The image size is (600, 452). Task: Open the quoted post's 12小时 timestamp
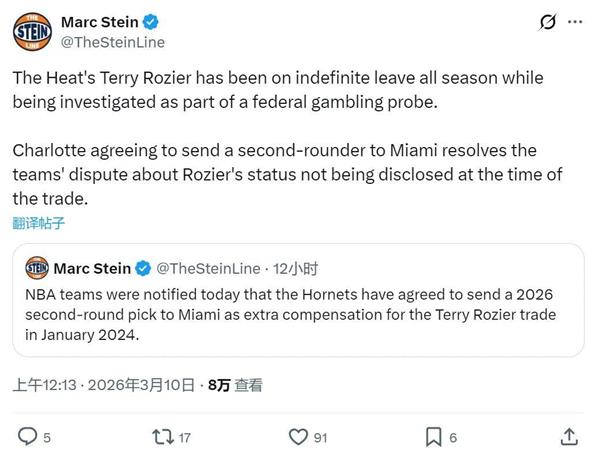(297, 268)
